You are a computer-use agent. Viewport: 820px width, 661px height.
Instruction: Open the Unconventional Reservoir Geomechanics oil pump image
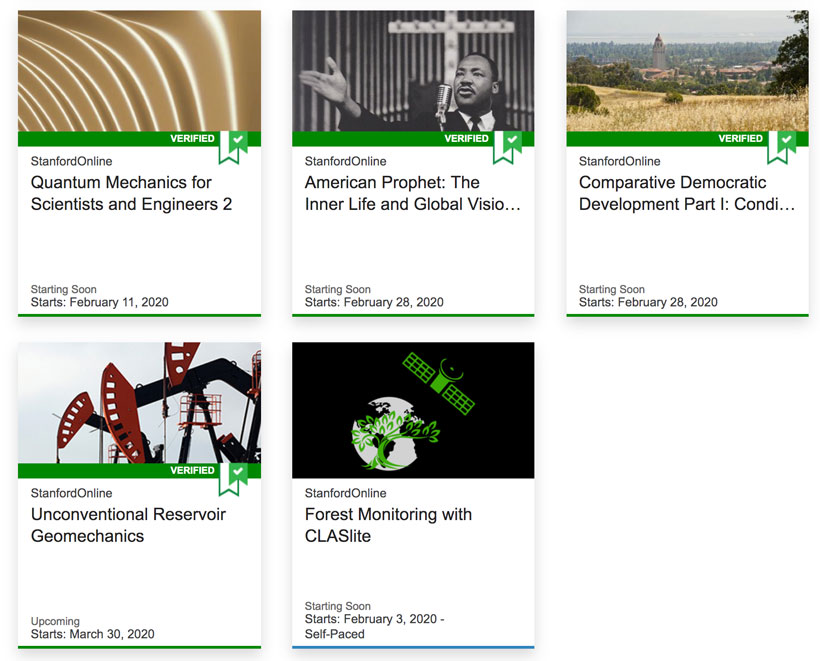pos(139,403)
